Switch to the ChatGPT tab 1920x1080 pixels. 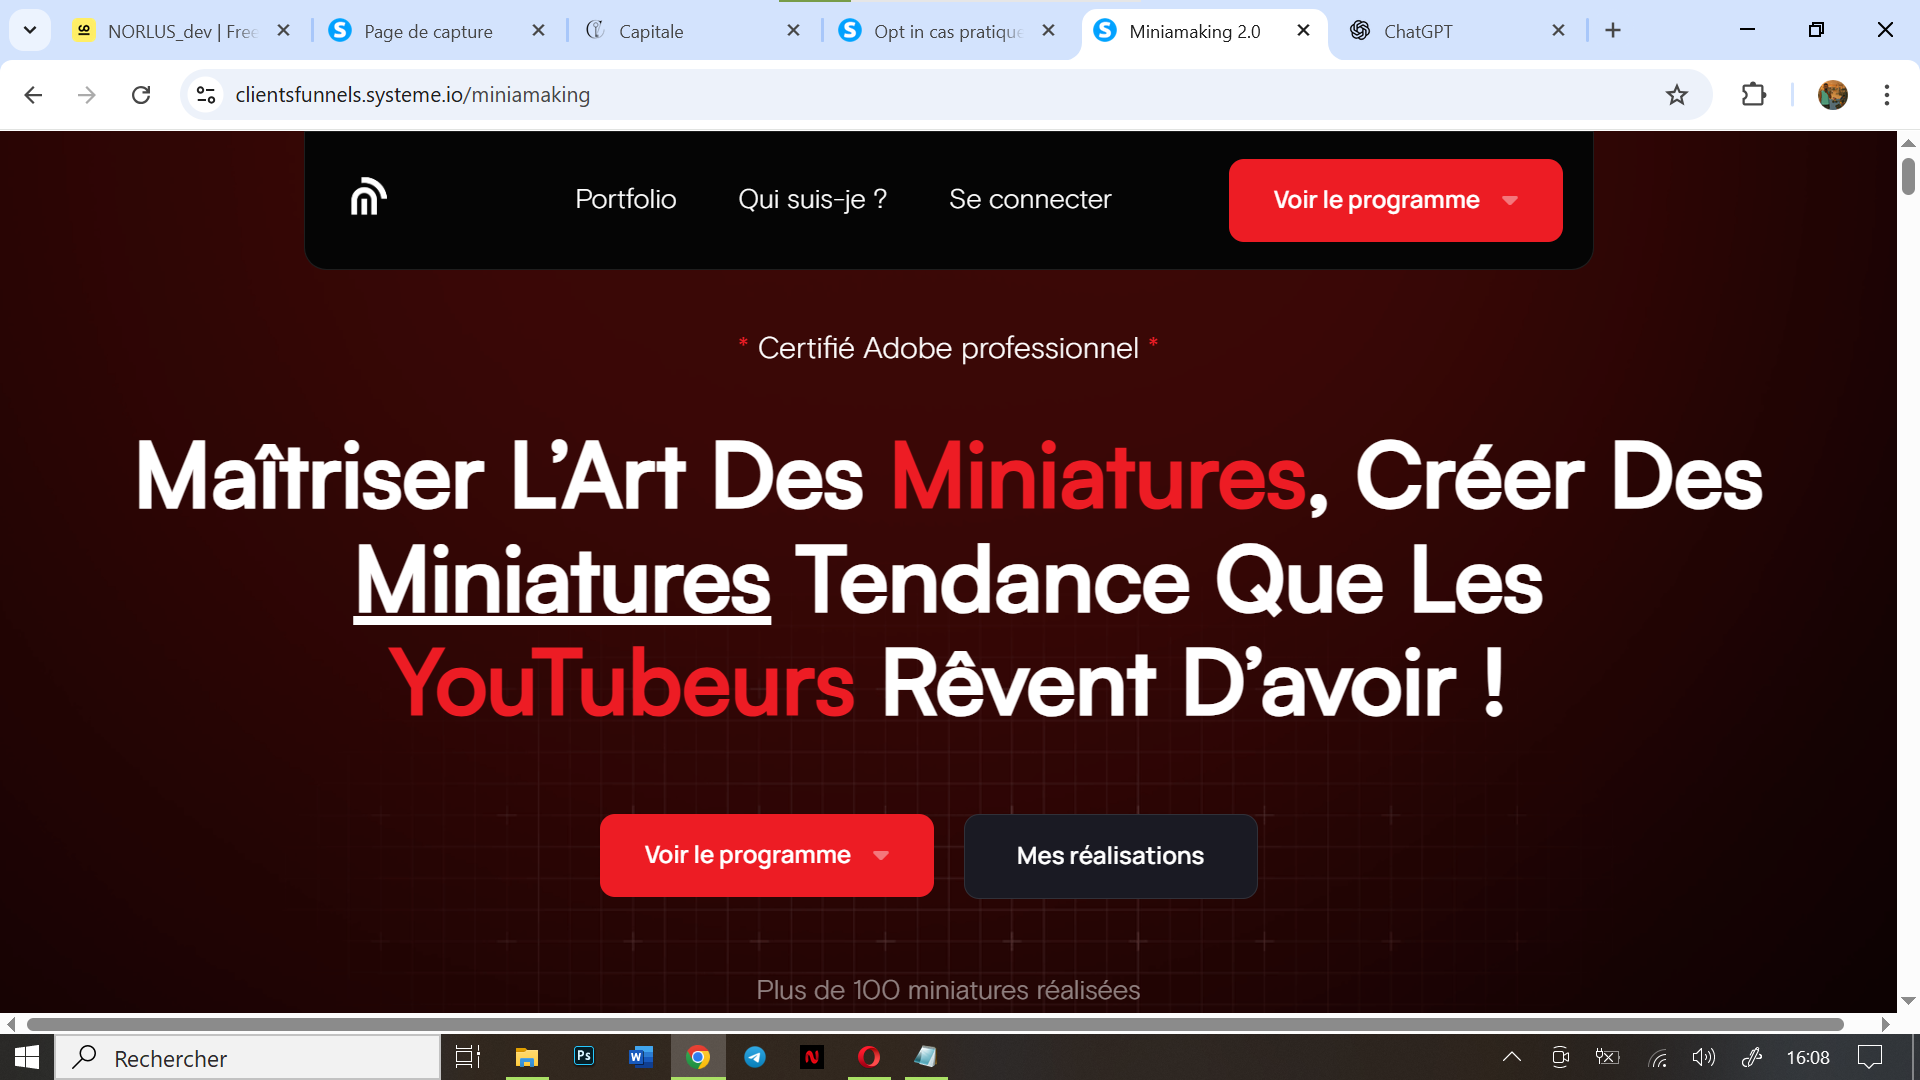tap(1417, 31)
